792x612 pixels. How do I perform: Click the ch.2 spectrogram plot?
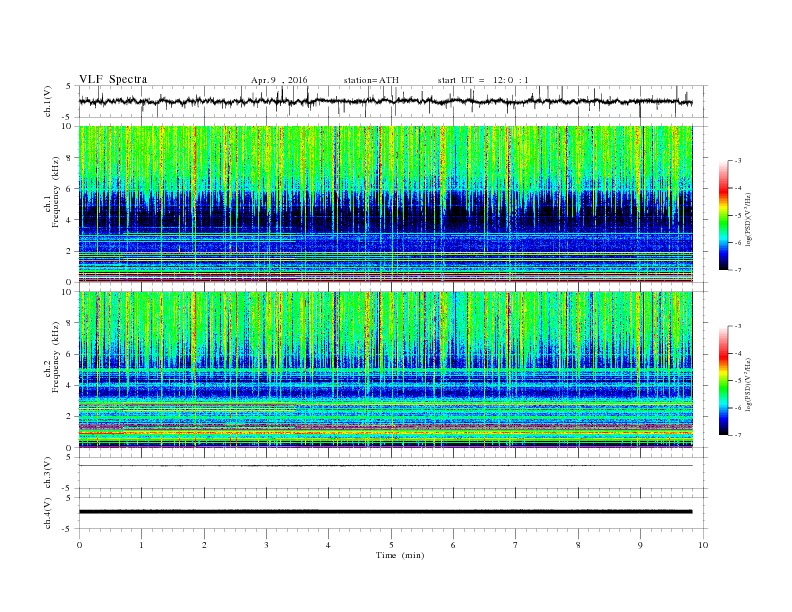coord(385,369)
